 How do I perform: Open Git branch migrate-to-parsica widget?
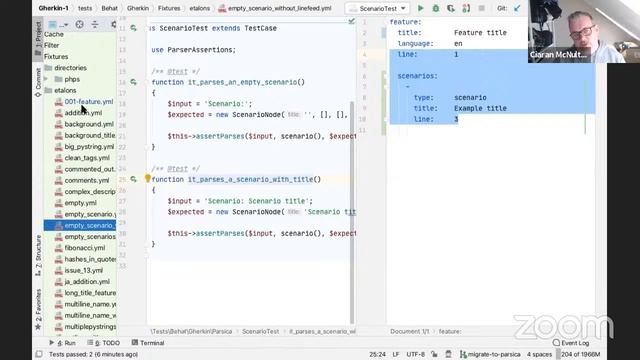click(x=490, y=354)
